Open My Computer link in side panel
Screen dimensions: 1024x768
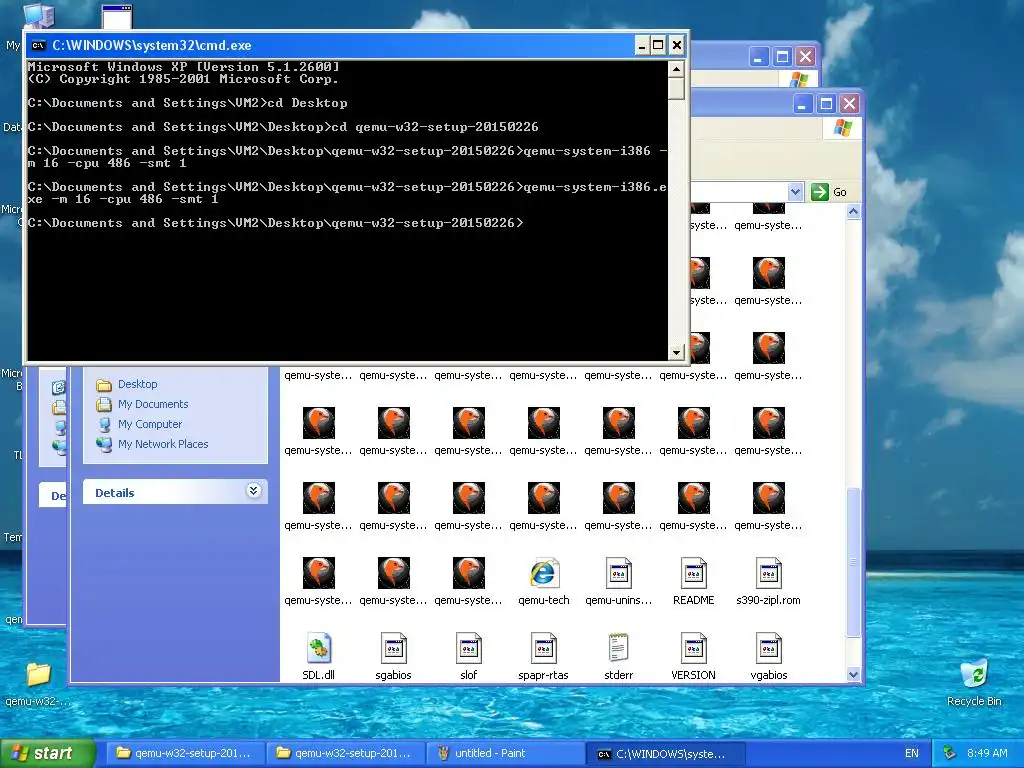pos(150,424)
